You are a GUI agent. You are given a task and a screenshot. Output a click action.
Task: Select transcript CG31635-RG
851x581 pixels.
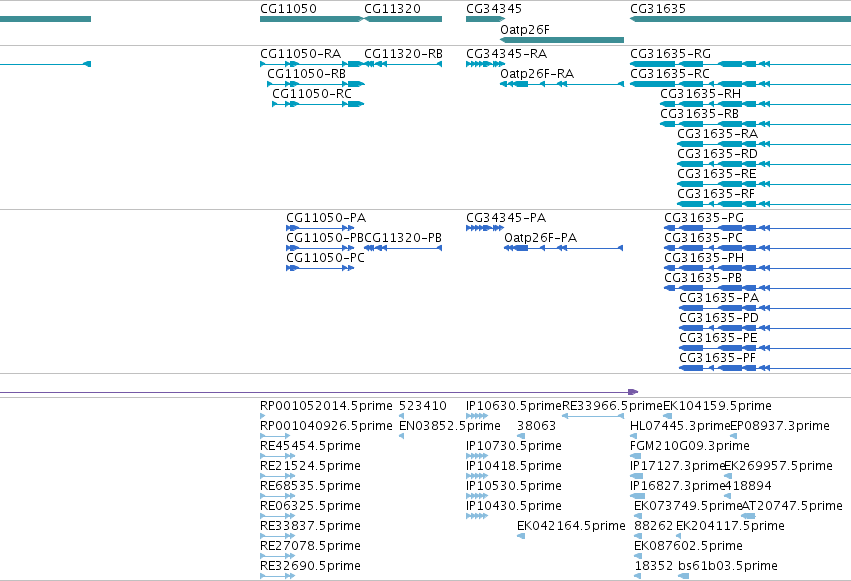click(x=740, y=64)
